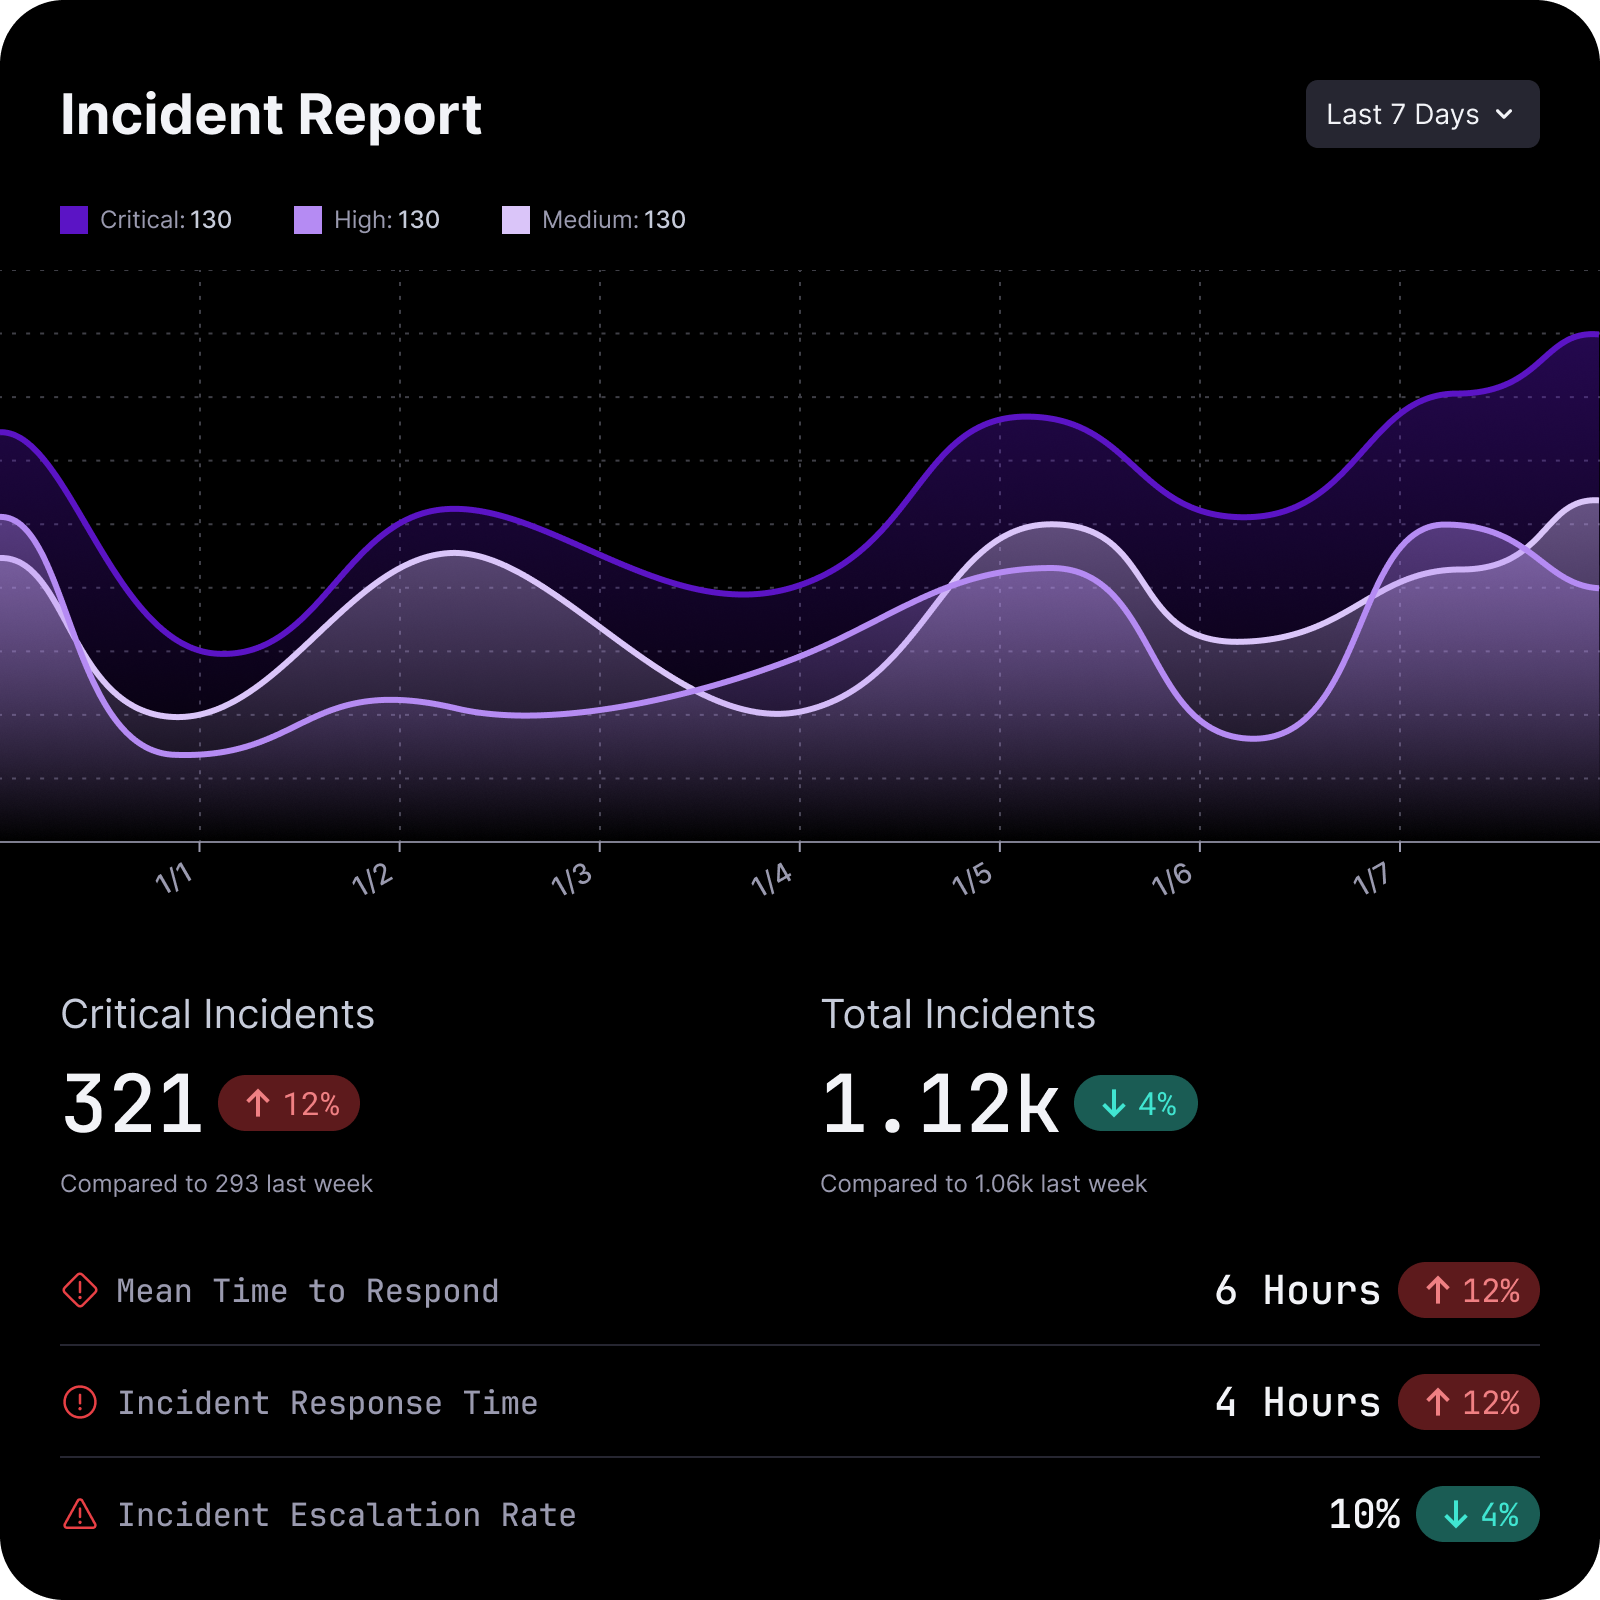1600x1600 pixels.
Task: Select the Mean Time to Respond row label
Action: [x=307, y=1291]
